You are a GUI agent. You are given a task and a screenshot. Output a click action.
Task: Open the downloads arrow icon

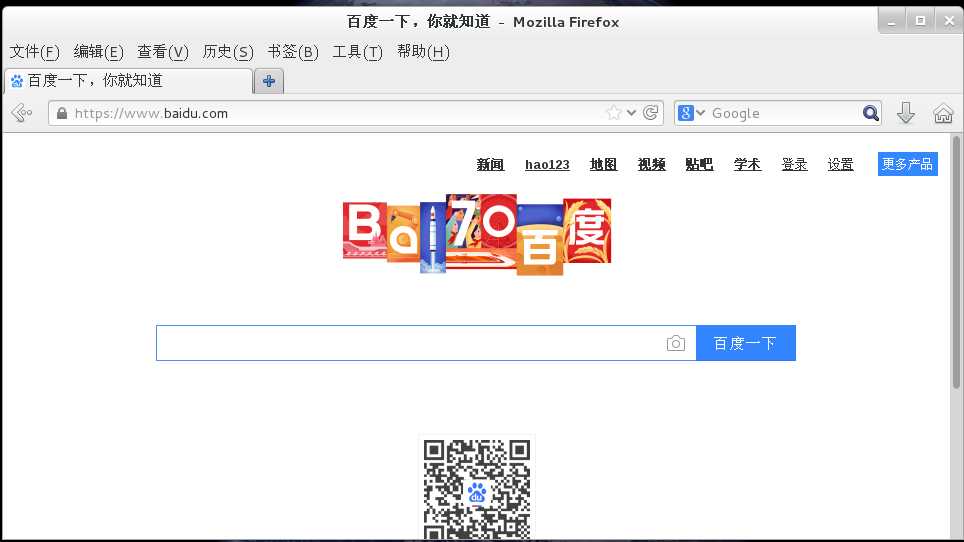pos(906,113)
